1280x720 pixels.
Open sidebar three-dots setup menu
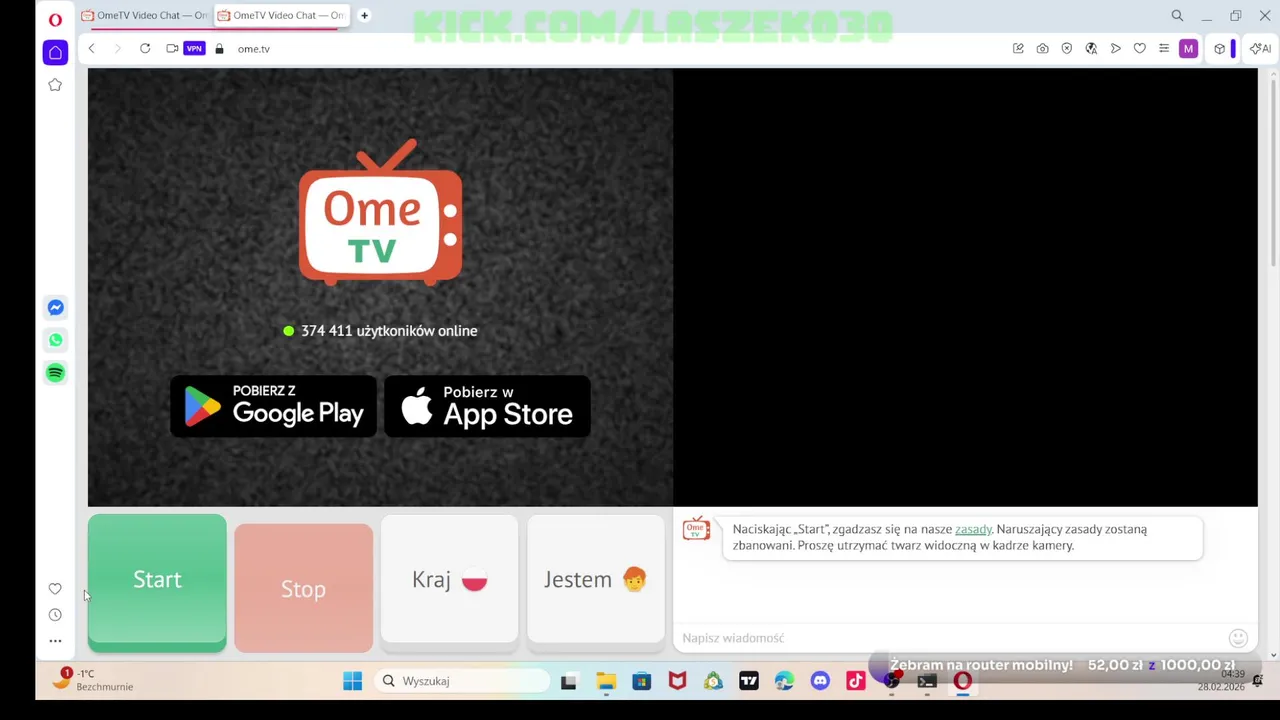tap(55, 641)
